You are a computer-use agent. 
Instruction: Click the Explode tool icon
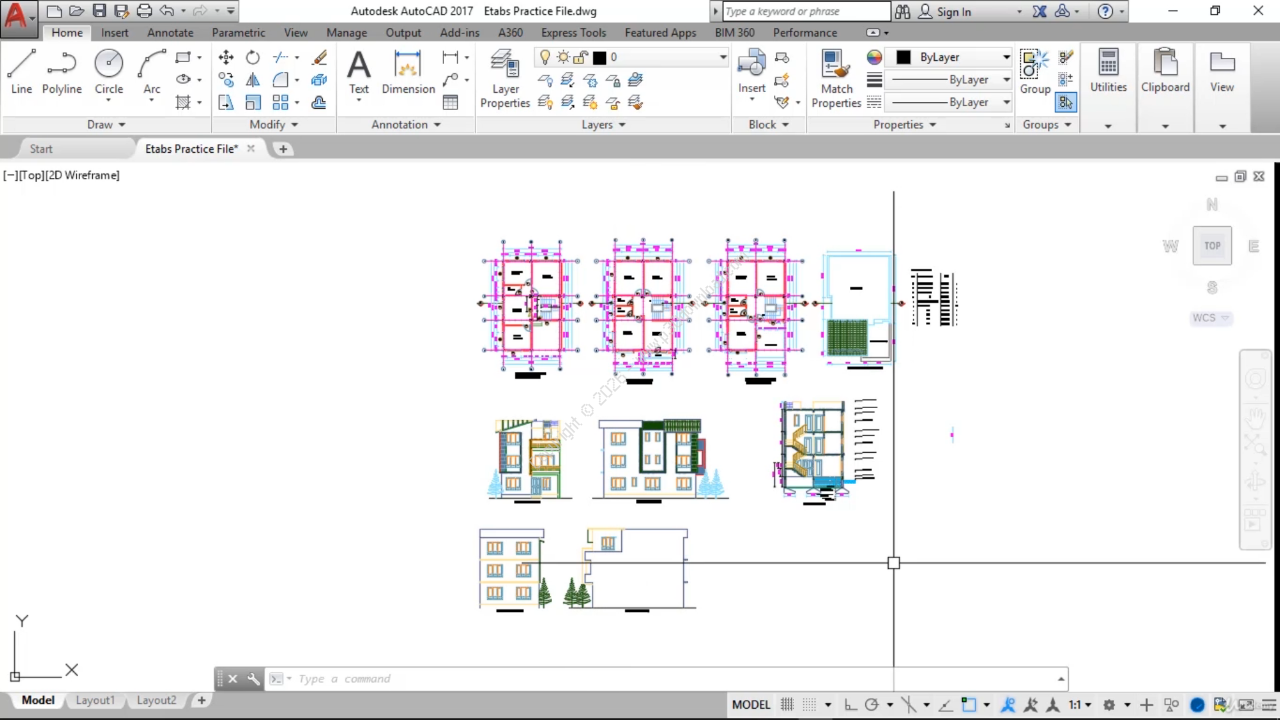[x=319, y=80]
